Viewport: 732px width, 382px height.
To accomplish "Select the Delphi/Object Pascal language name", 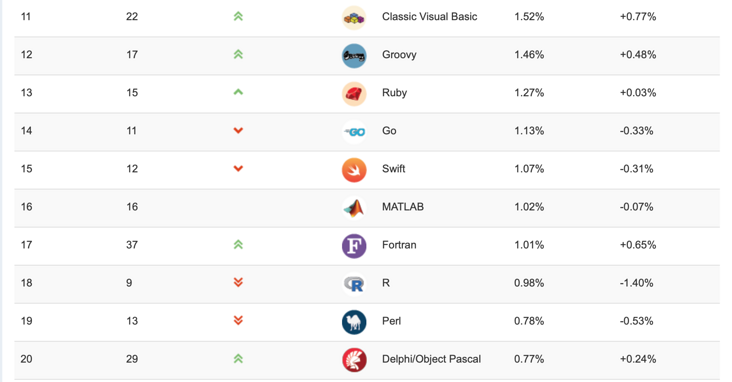I will click(x=431, y=359).
